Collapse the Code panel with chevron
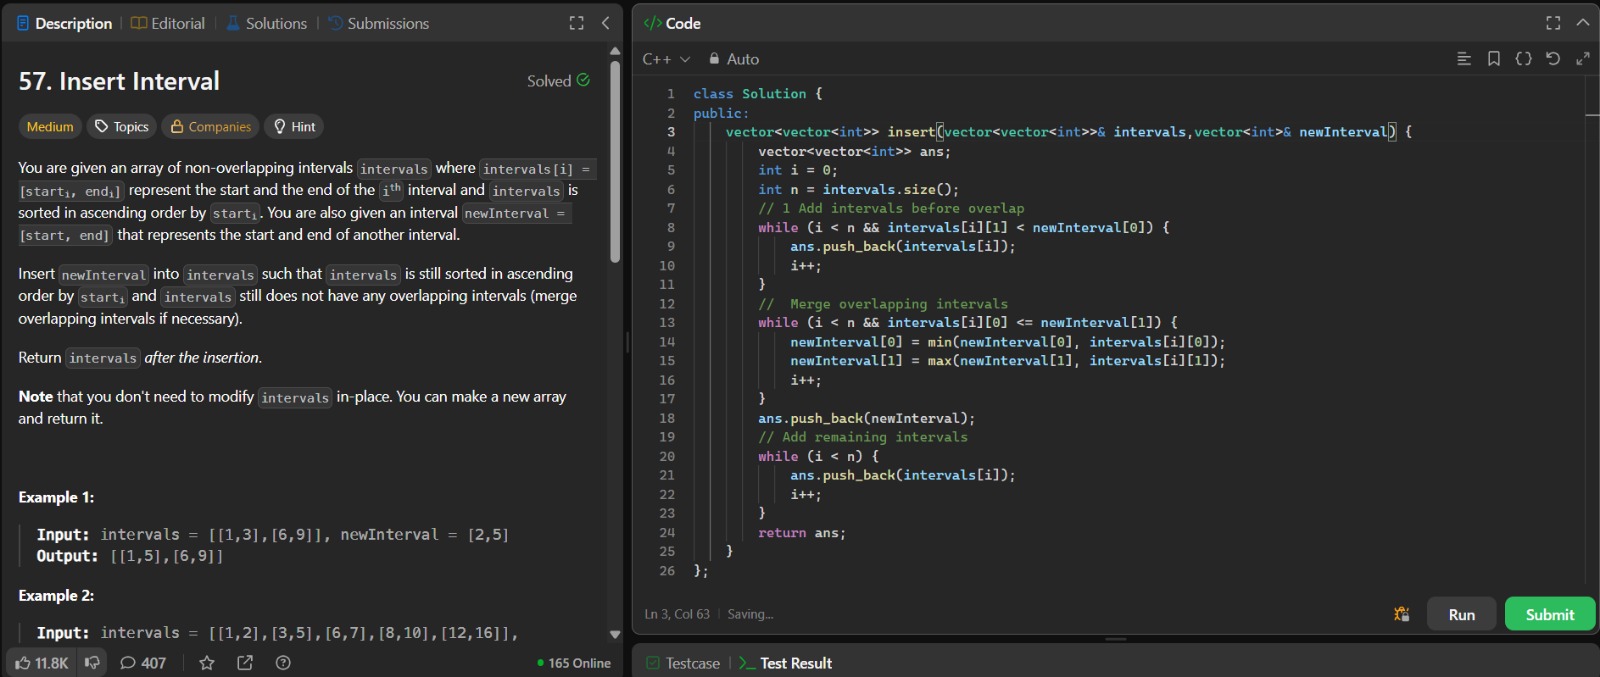The width and height of the screenshot is (1600, 677). pos(1582,23)
